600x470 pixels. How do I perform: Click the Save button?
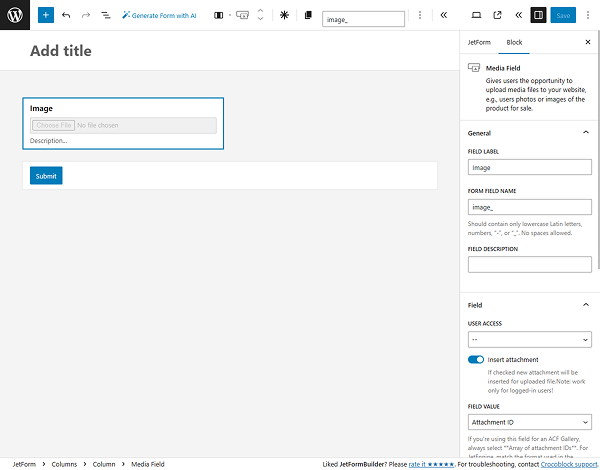(563, 15)
